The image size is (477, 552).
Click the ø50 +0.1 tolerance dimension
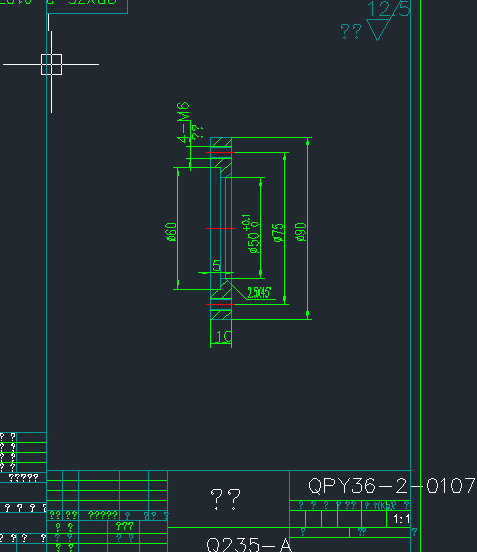point(252,234)
